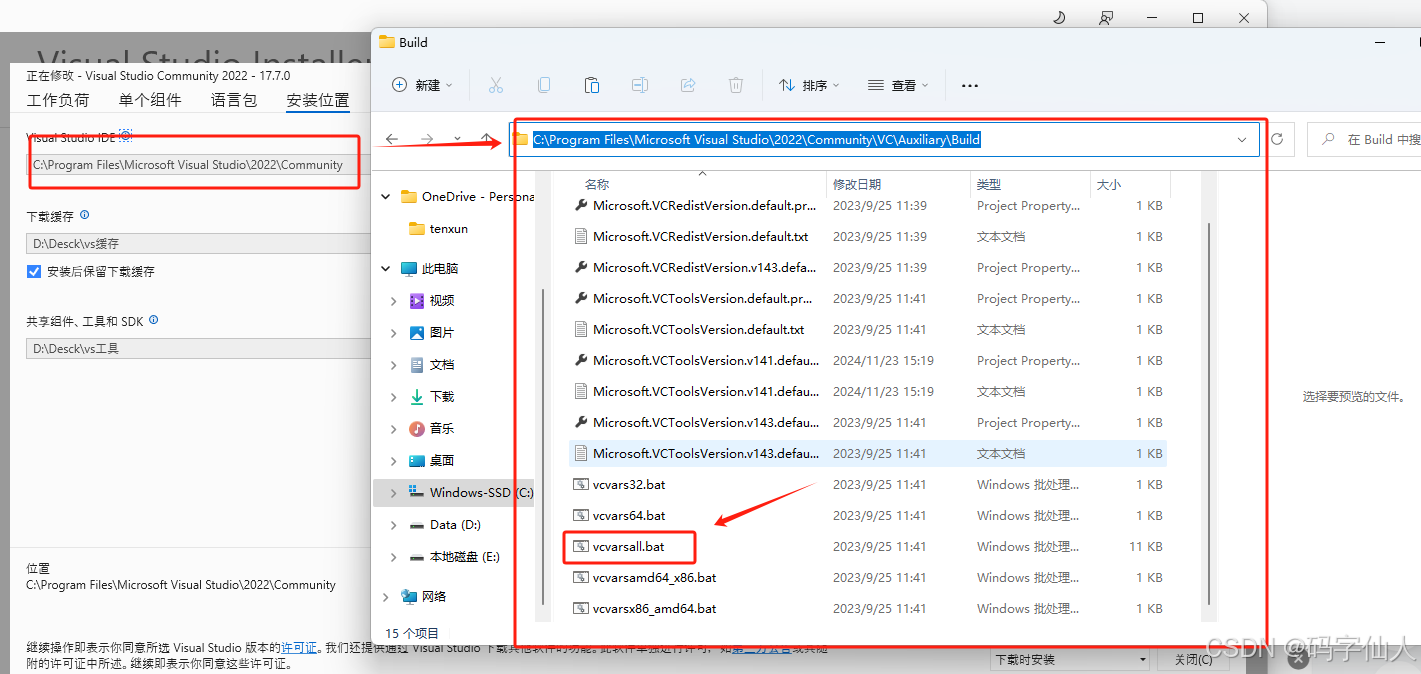The image size is (1421, 674).
Task: Sort files by 大小 column header
Action: click(x=1128, y=185)
